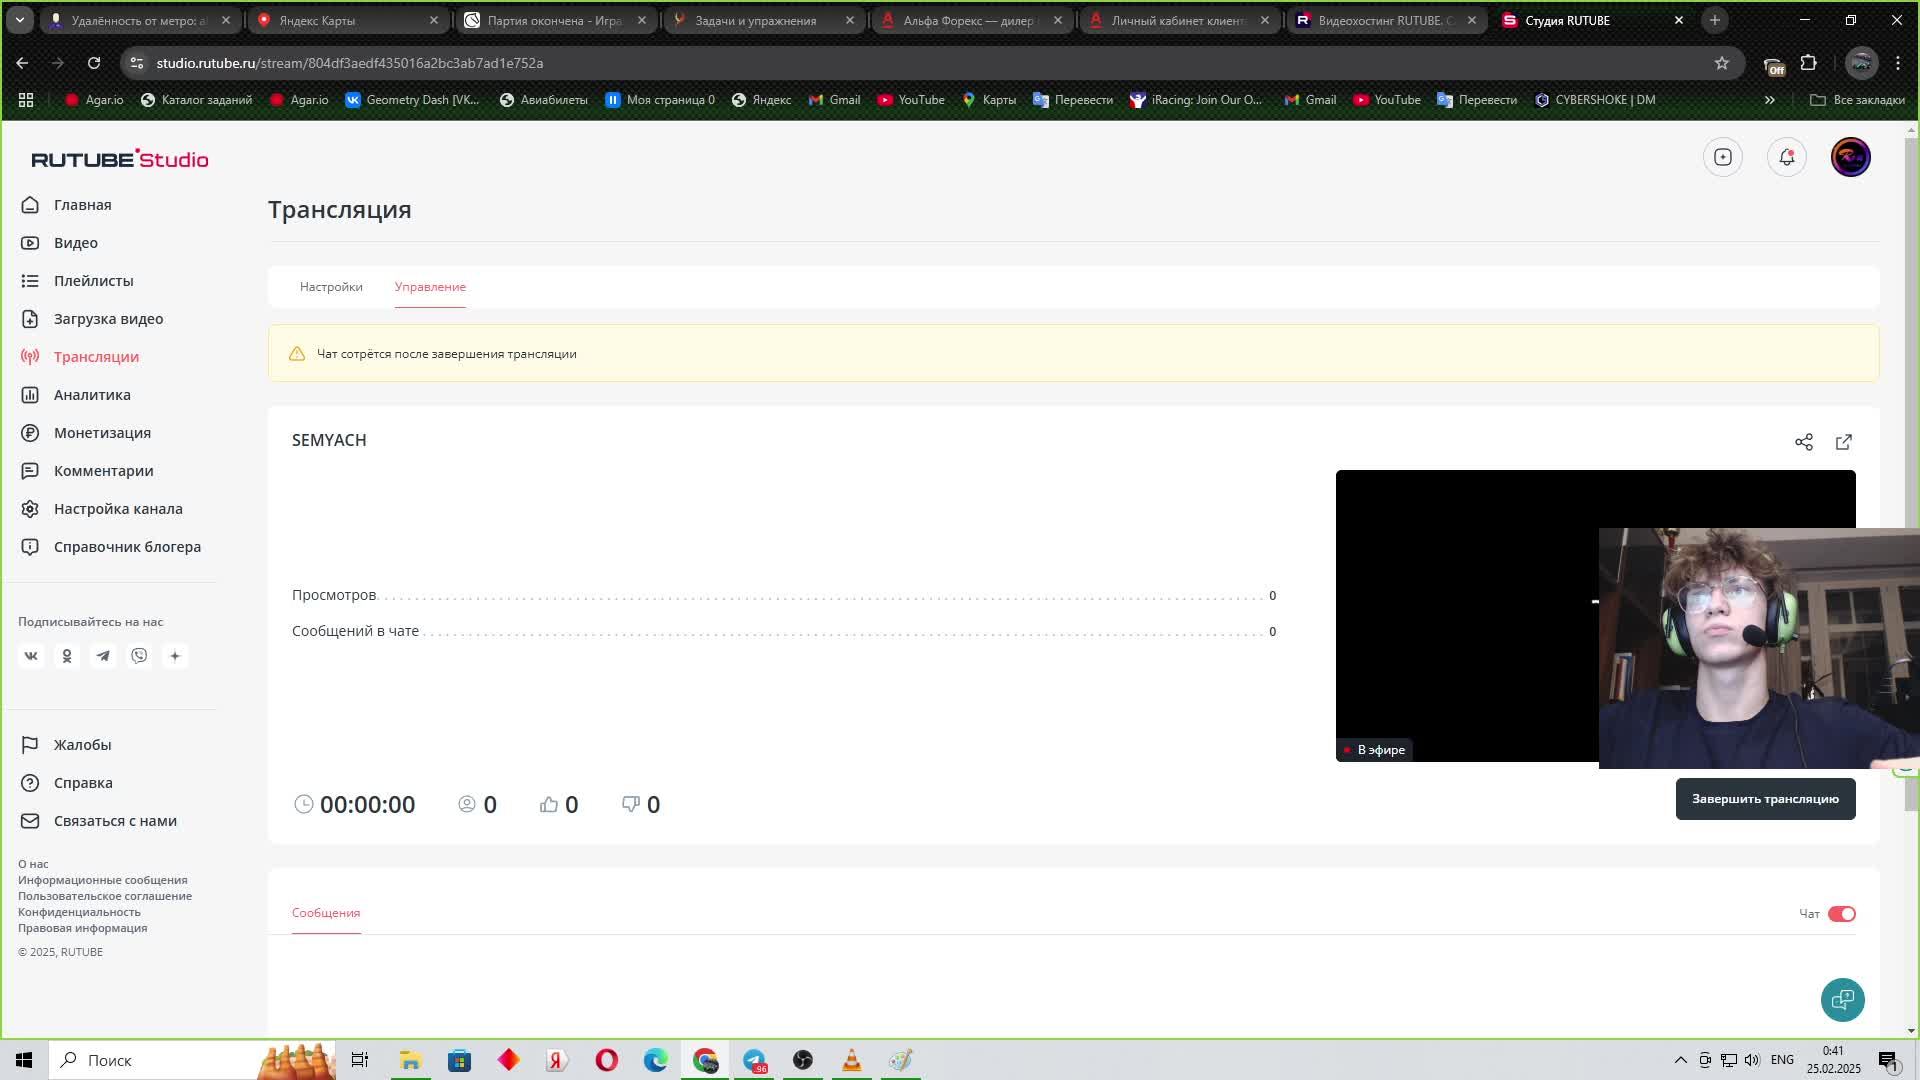Expand the tab search dropdown arrow
Viewport: 1920px width, 1080px height.
coord(19,20)
